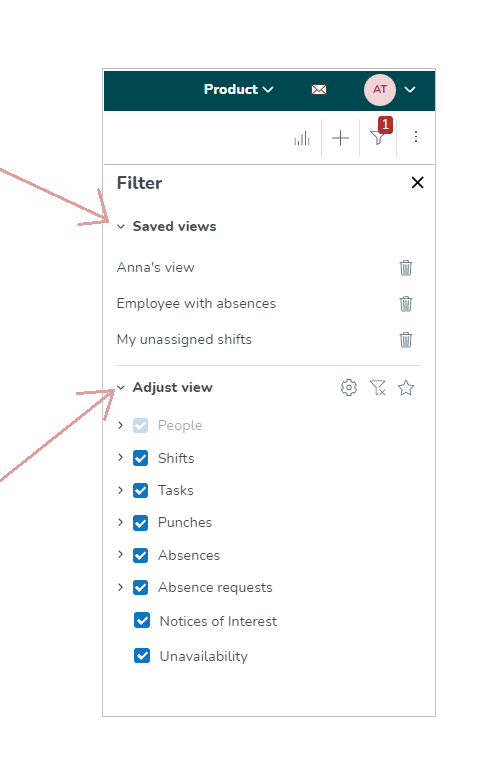Disable the Notices of Interest checkbox
This screenshot has height=768, width=500.
click(x=142, y=621)
